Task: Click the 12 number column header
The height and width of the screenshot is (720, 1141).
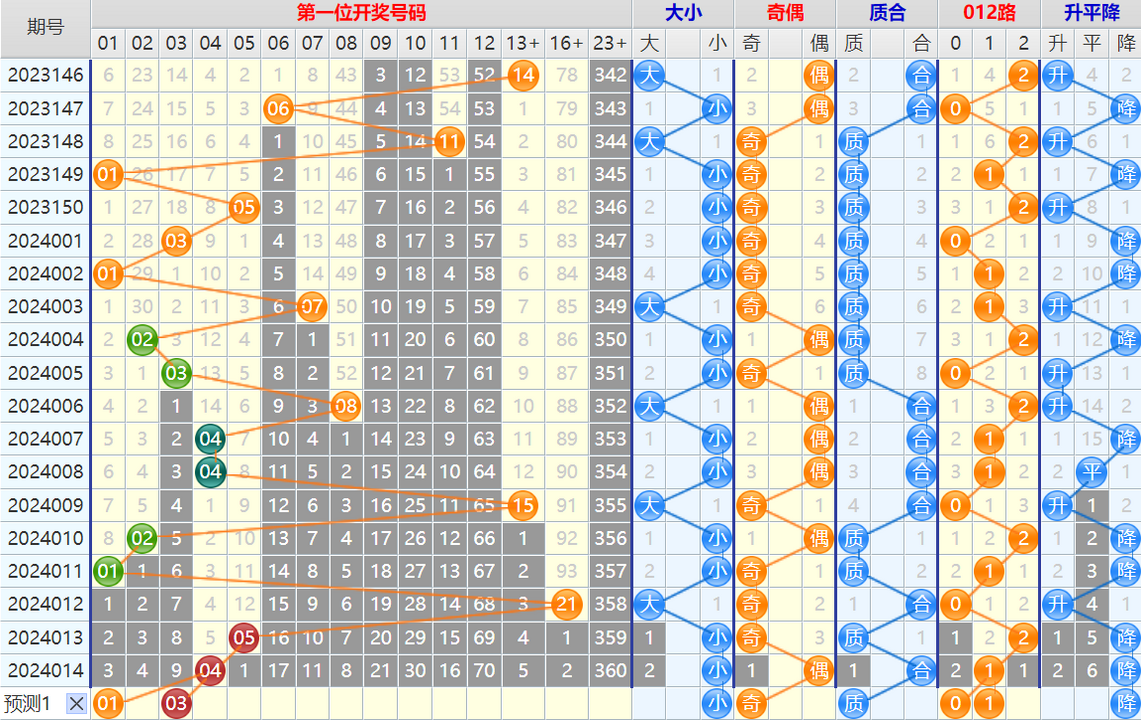Action: pos(484,44)
